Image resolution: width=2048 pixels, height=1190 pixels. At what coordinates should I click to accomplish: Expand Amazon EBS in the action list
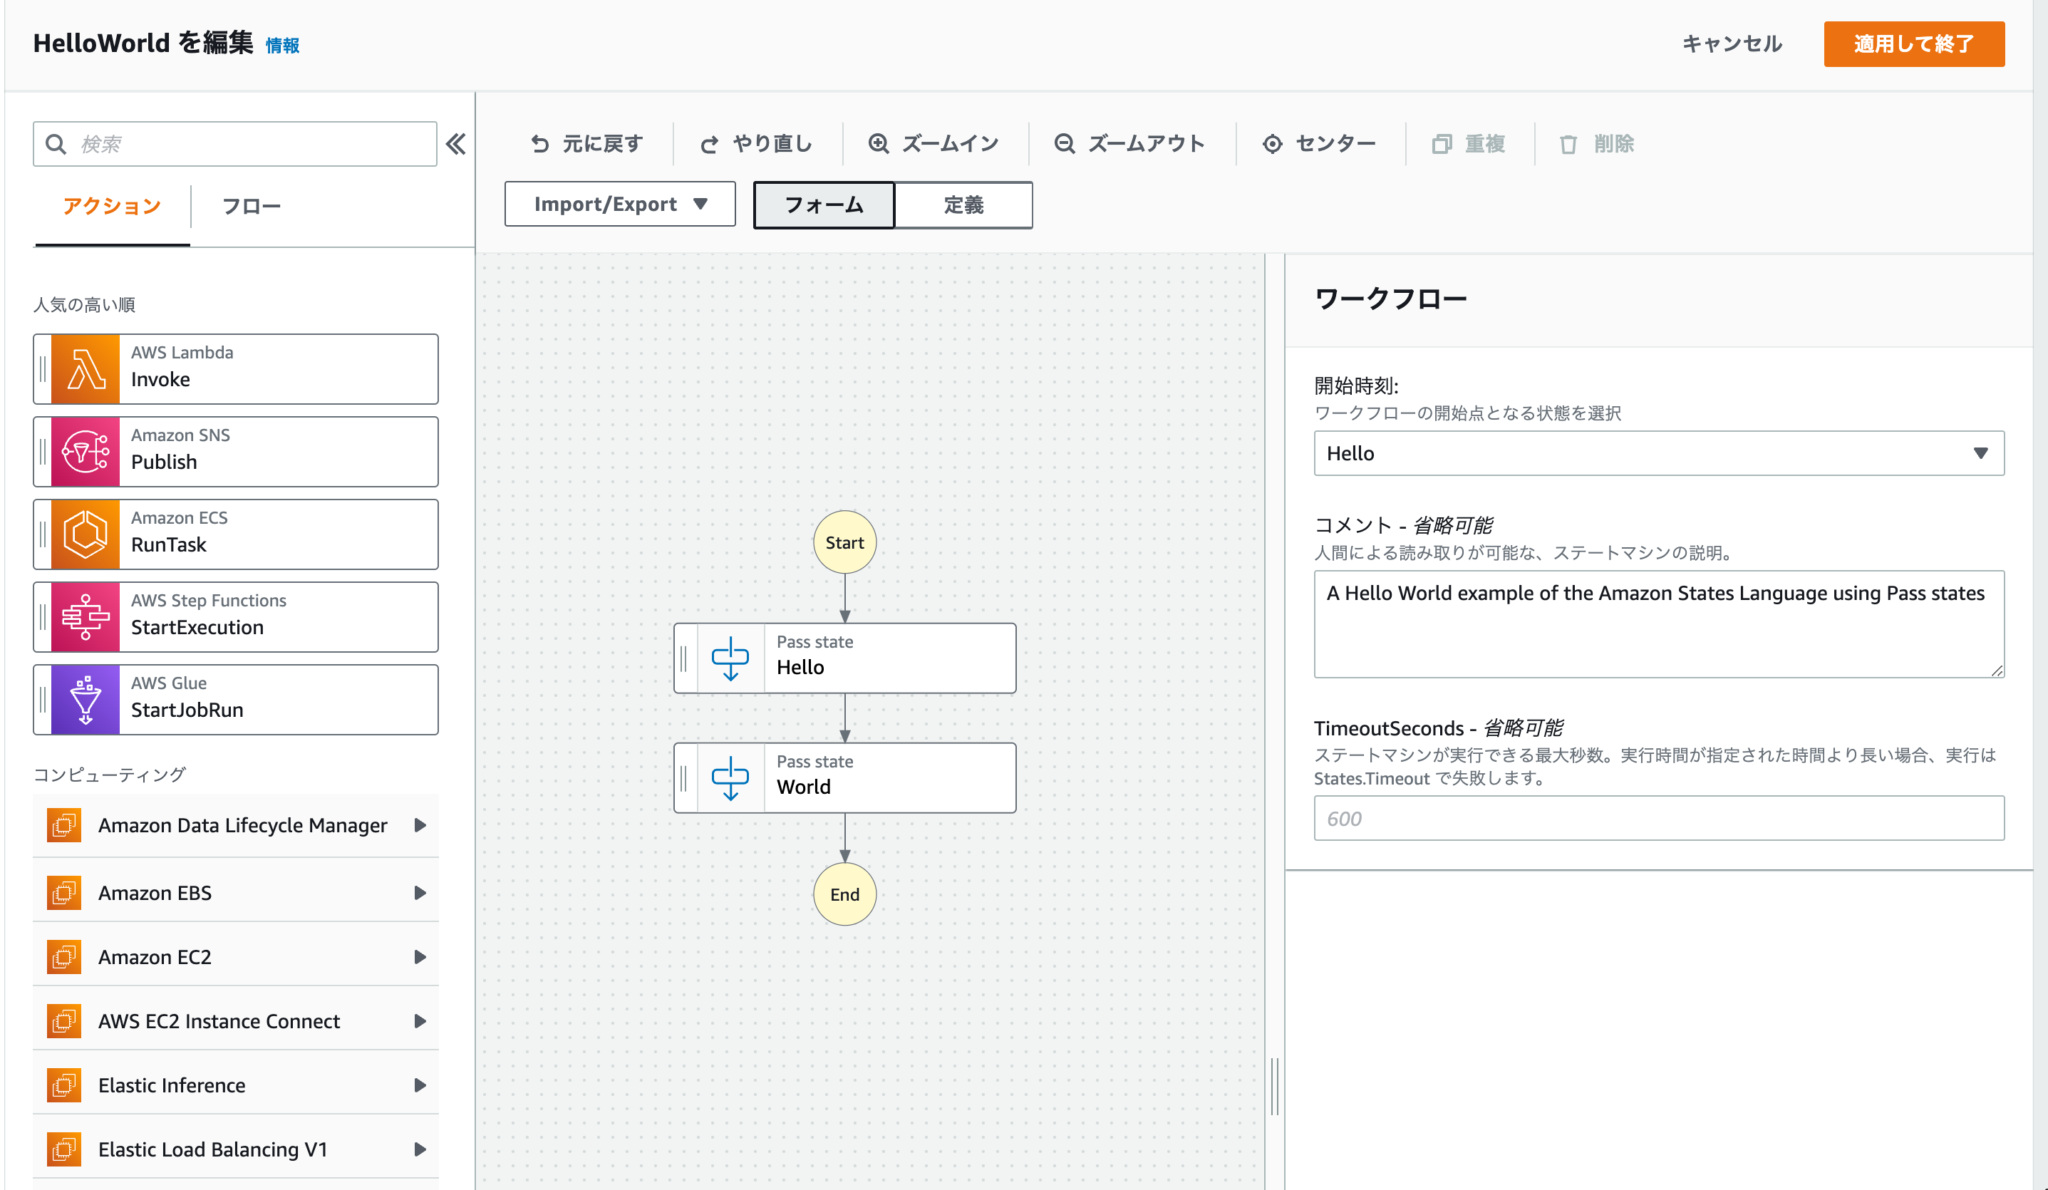(x=236, y=893)
